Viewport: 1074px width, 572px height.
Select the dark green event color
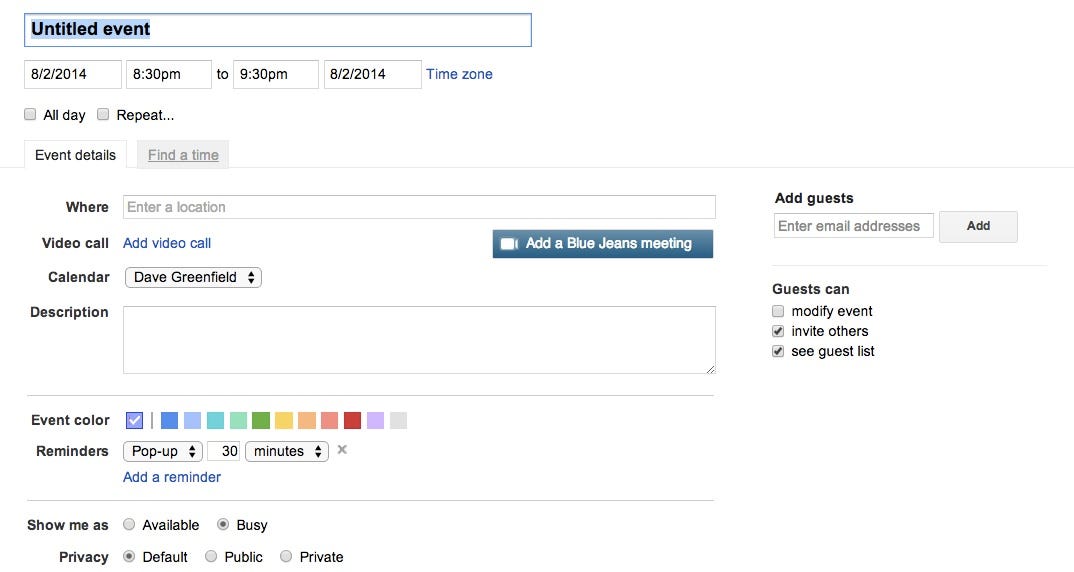click(261, 420)
